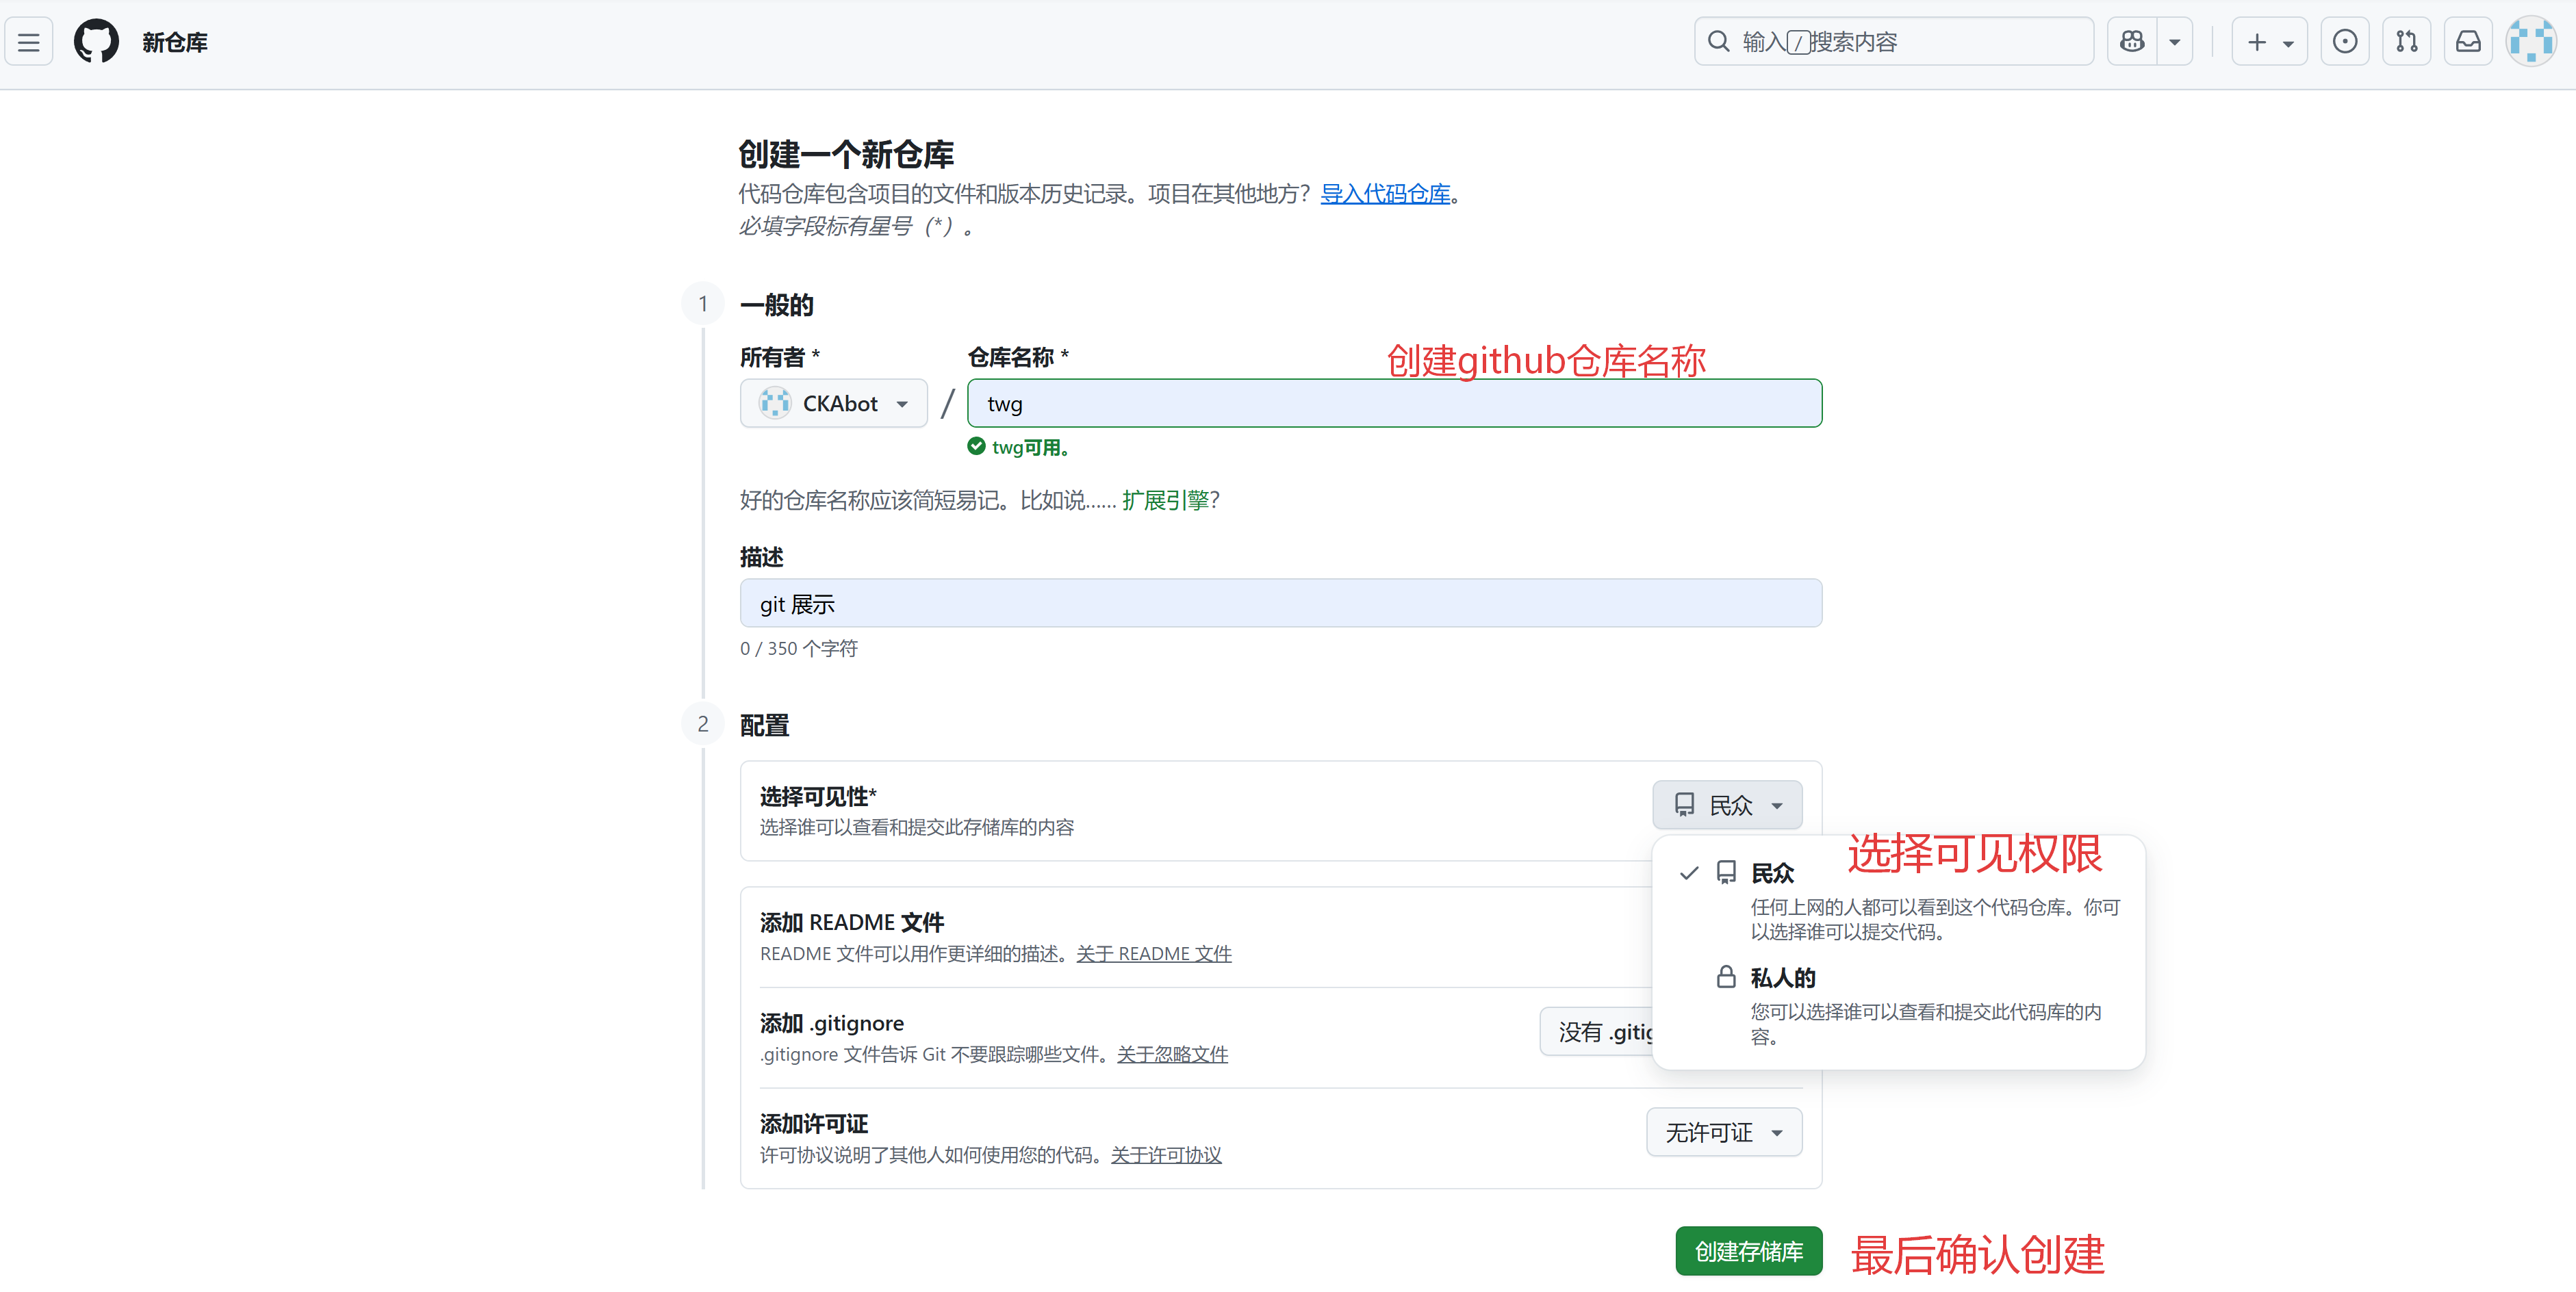Open the Copilot chat icon

[2132, 42]
